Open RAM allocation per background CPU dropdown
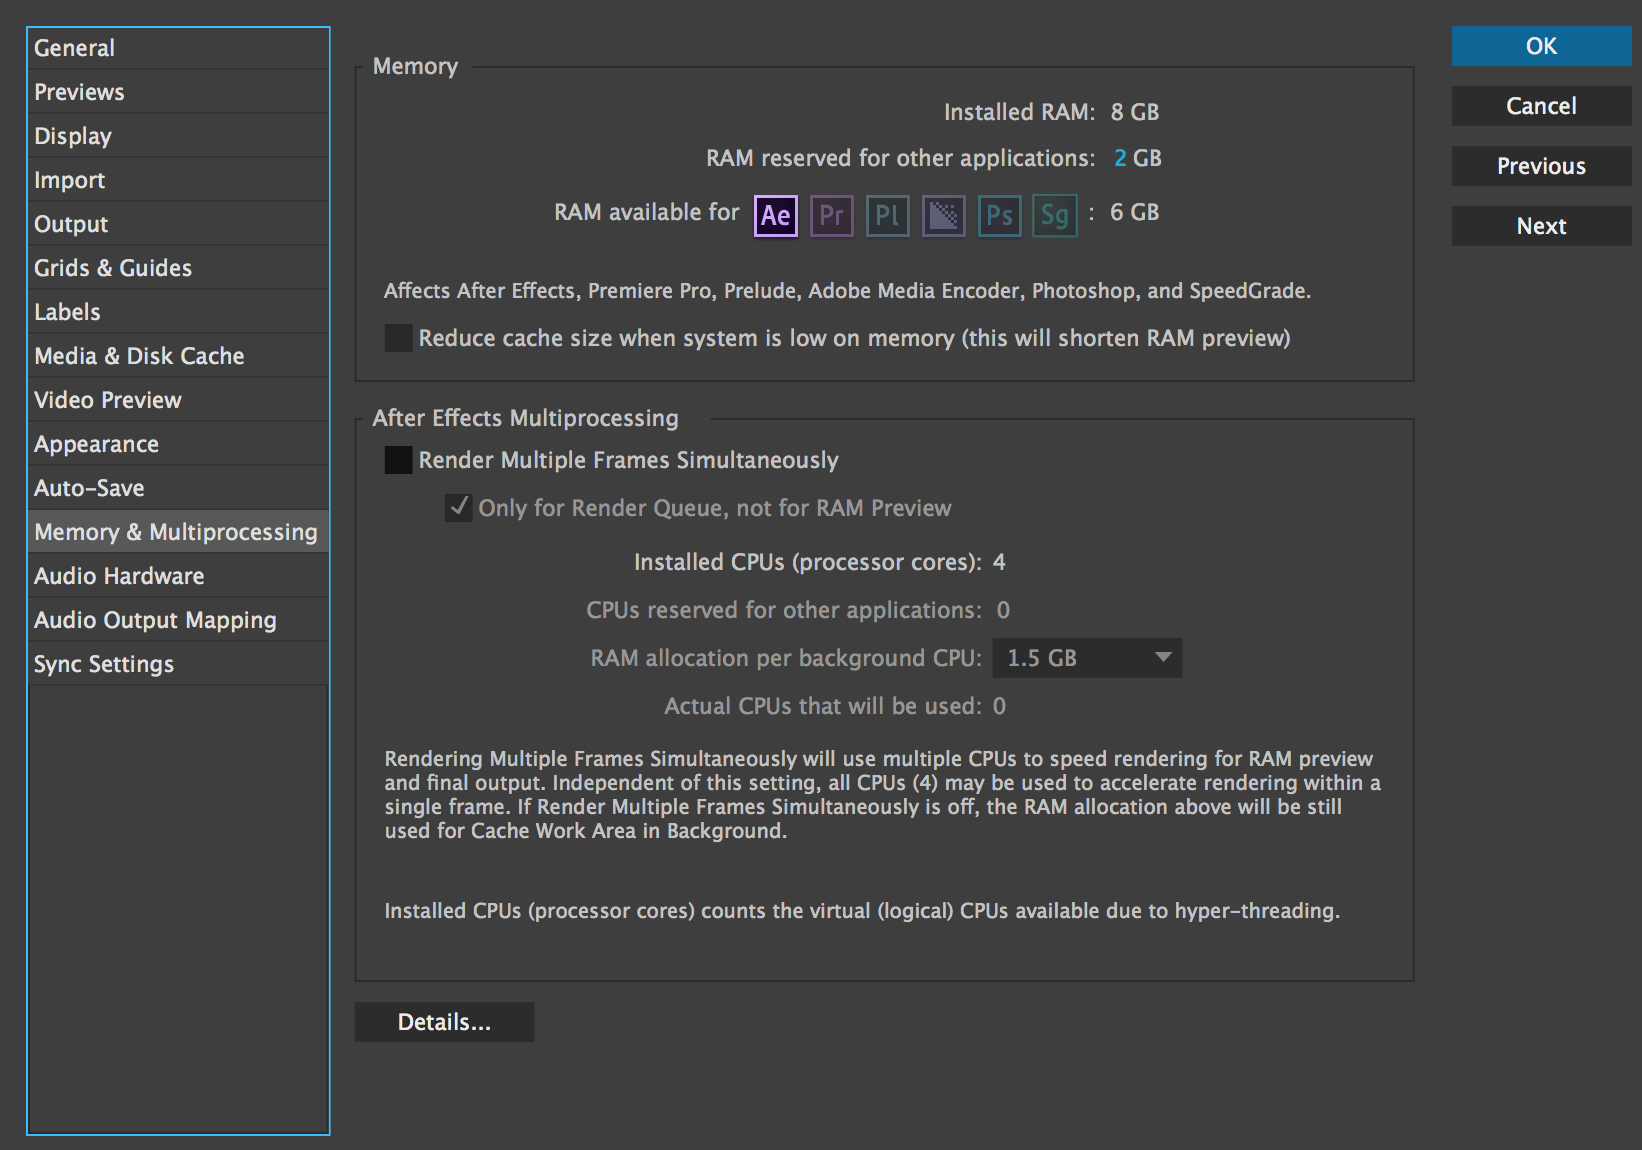 click(x=1087, y=658)
